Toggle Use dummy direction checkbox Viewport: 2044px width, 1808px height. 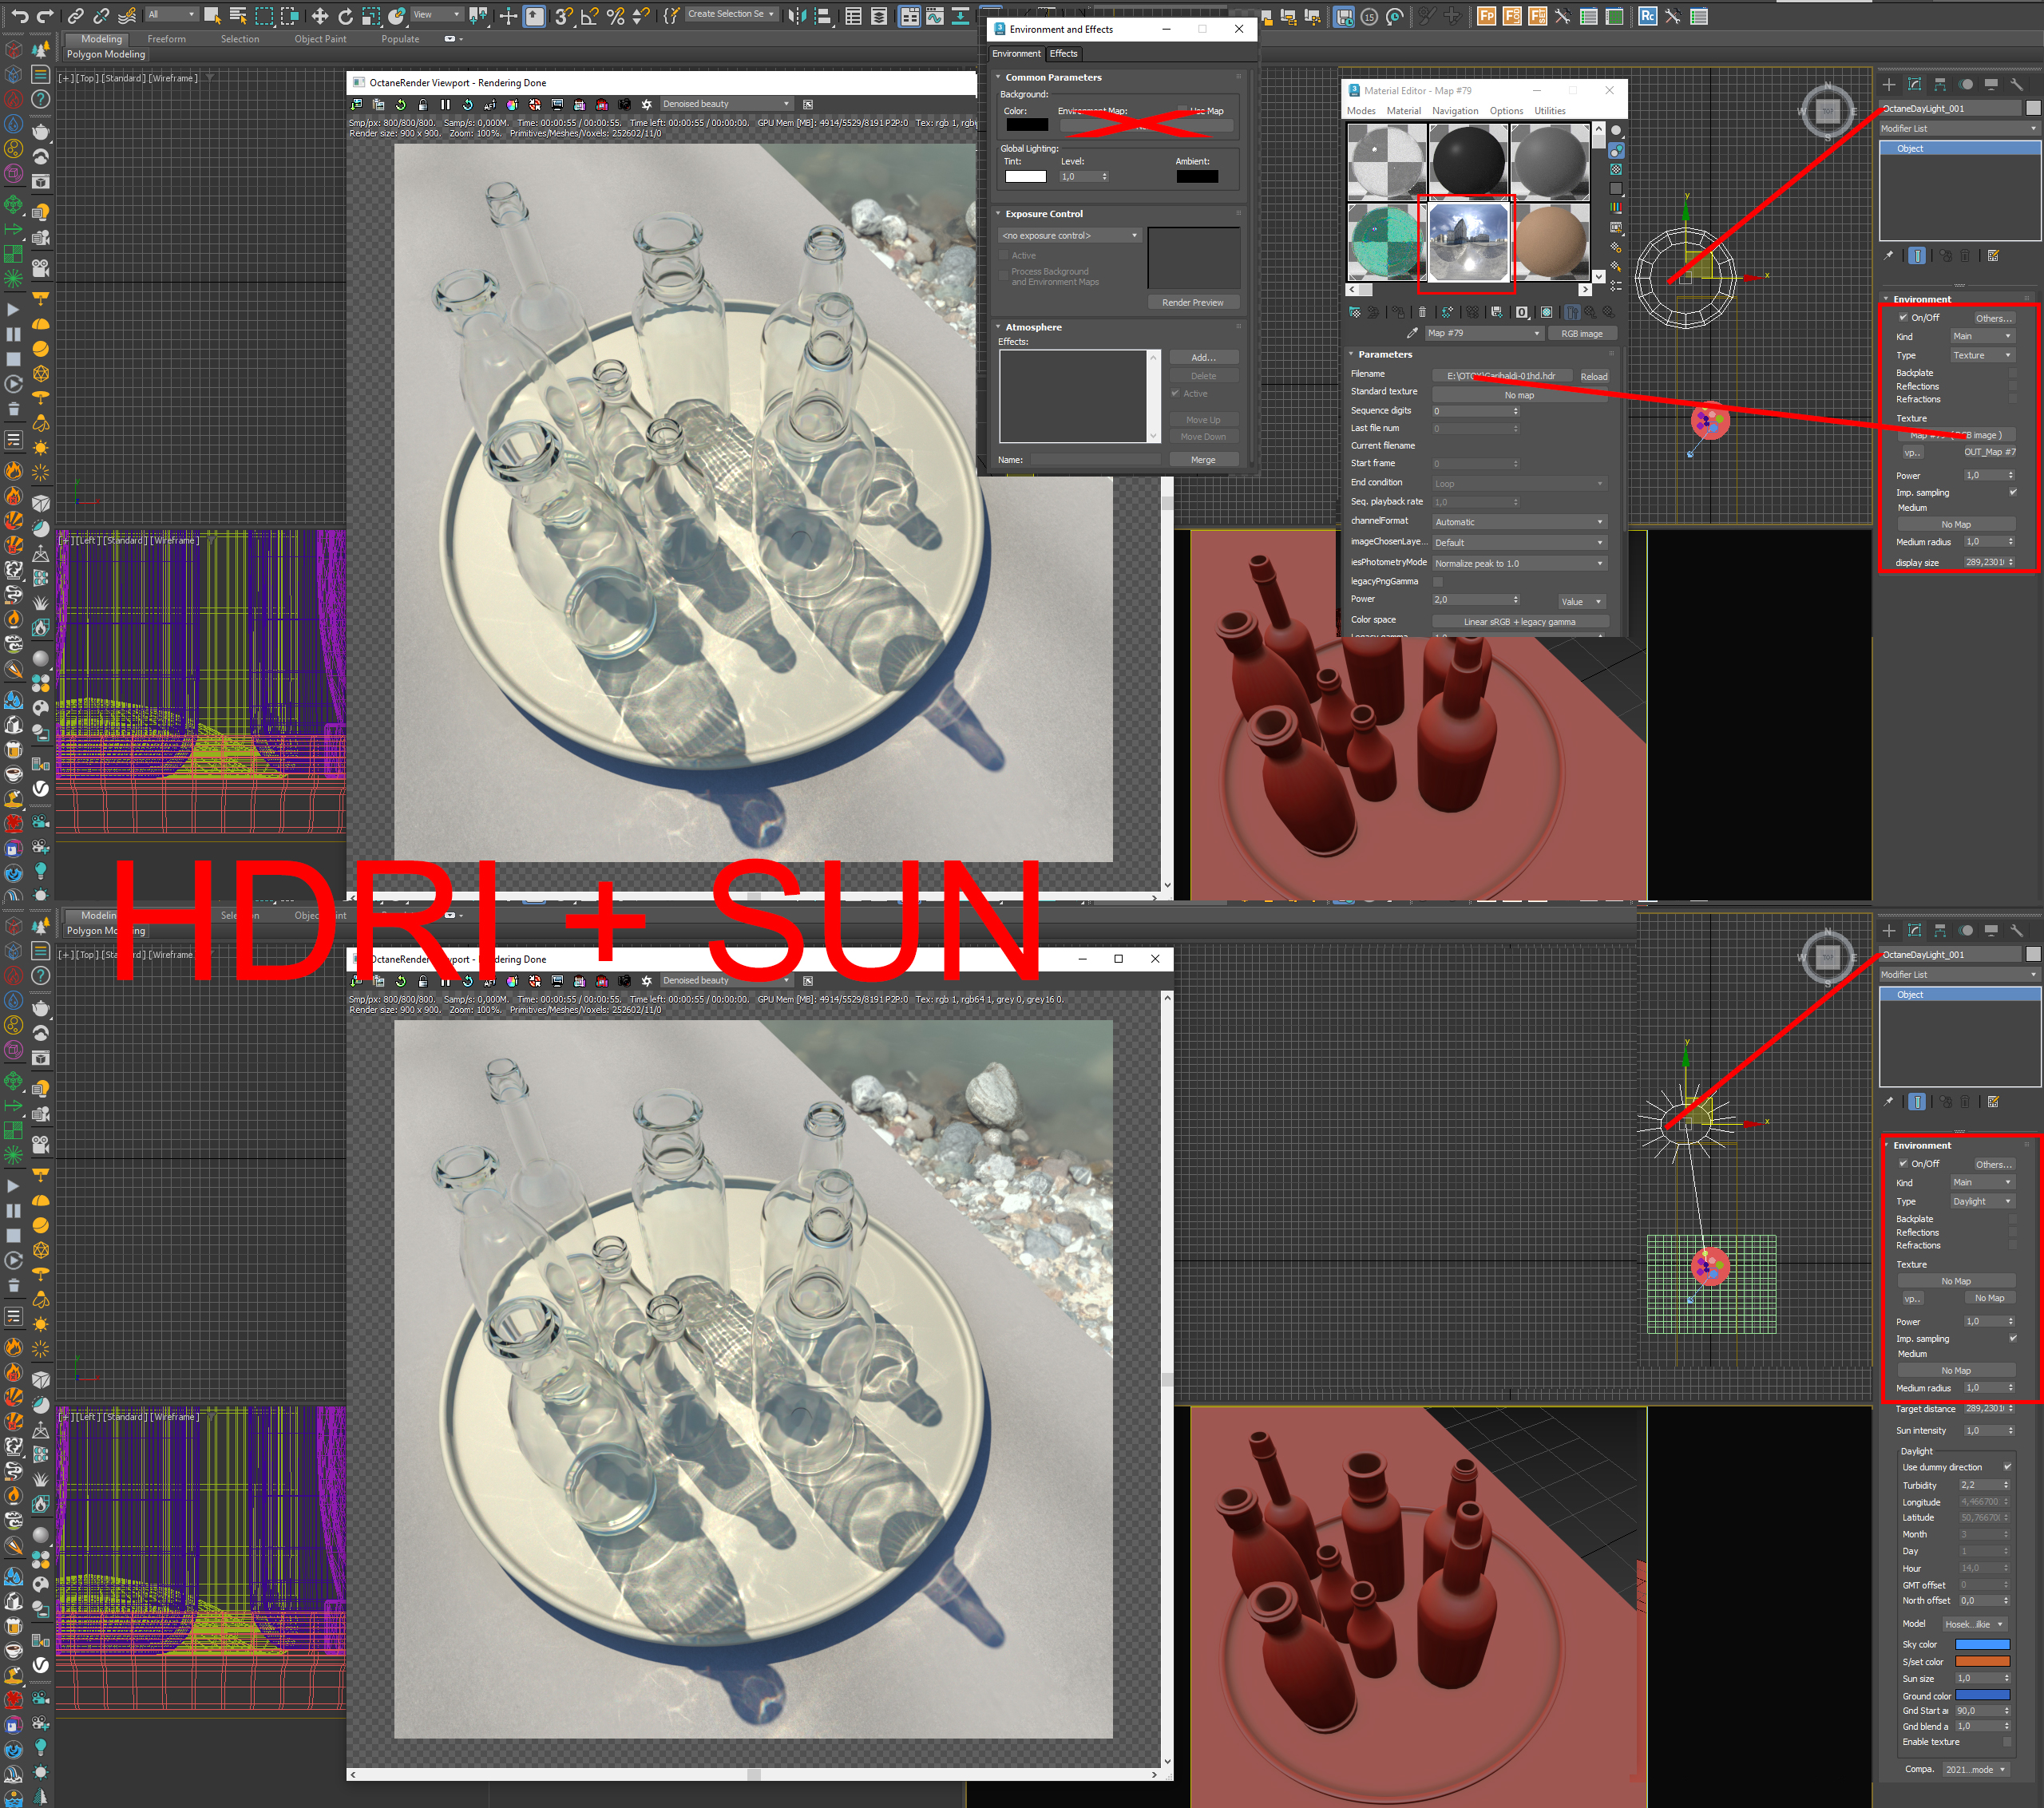click(x=2007, y=1467)
